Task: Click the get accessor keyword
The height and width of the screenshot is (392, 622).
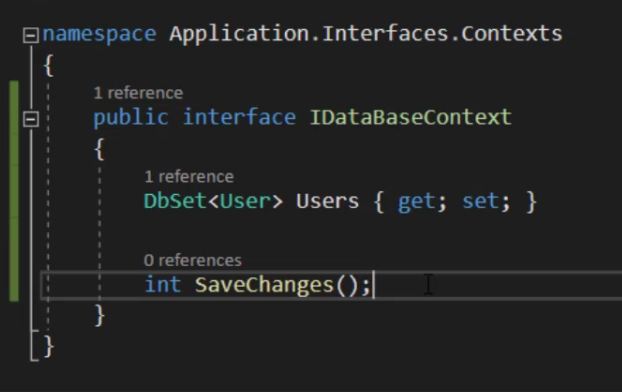Action: [x=417, y=202]
